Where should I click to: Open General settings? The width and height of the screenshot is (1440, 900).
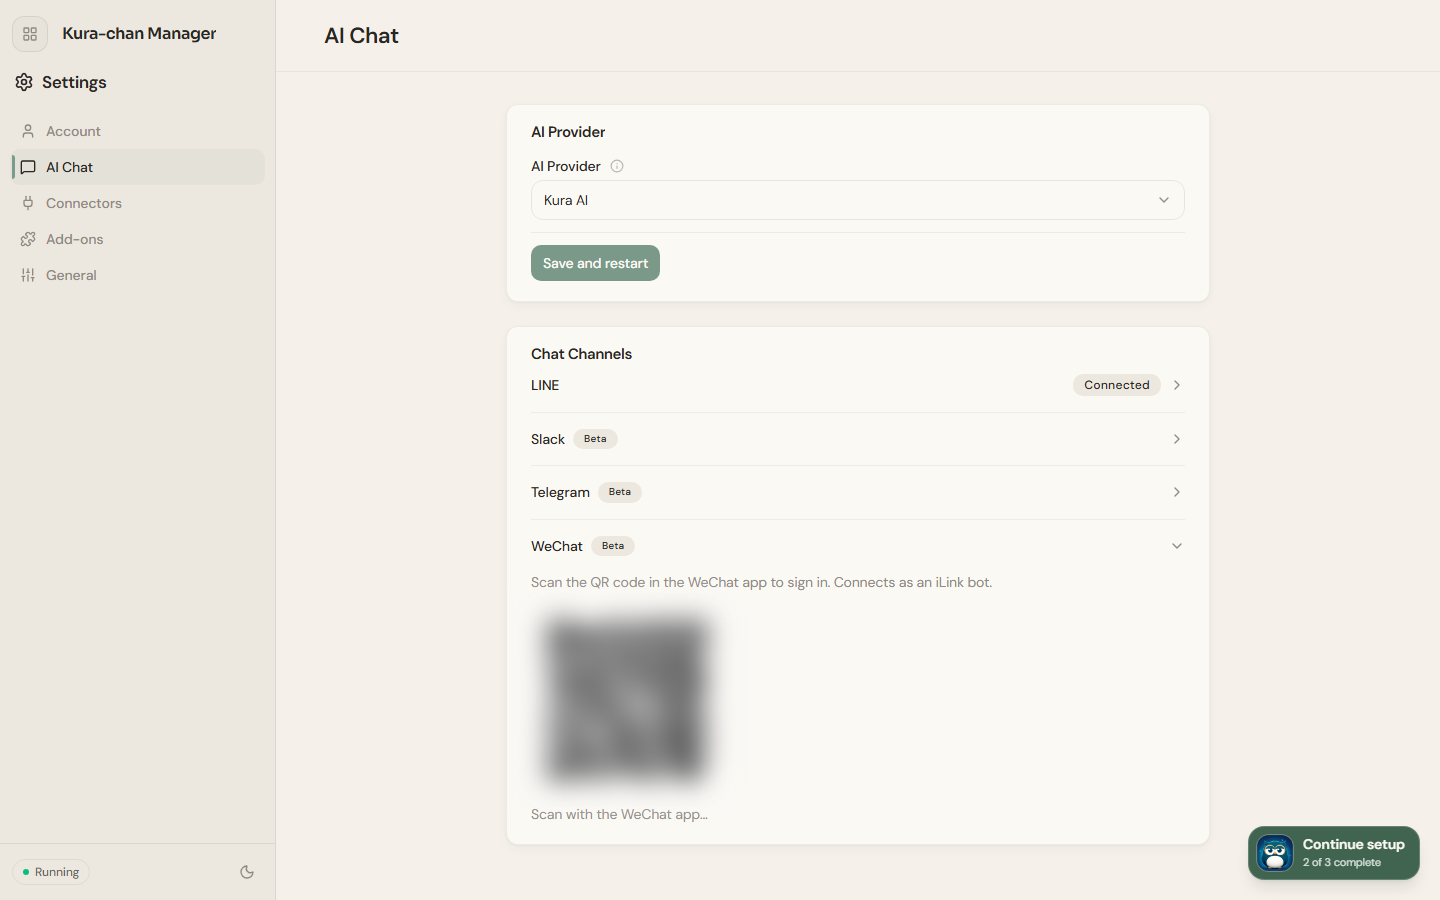tap(138, 275)
